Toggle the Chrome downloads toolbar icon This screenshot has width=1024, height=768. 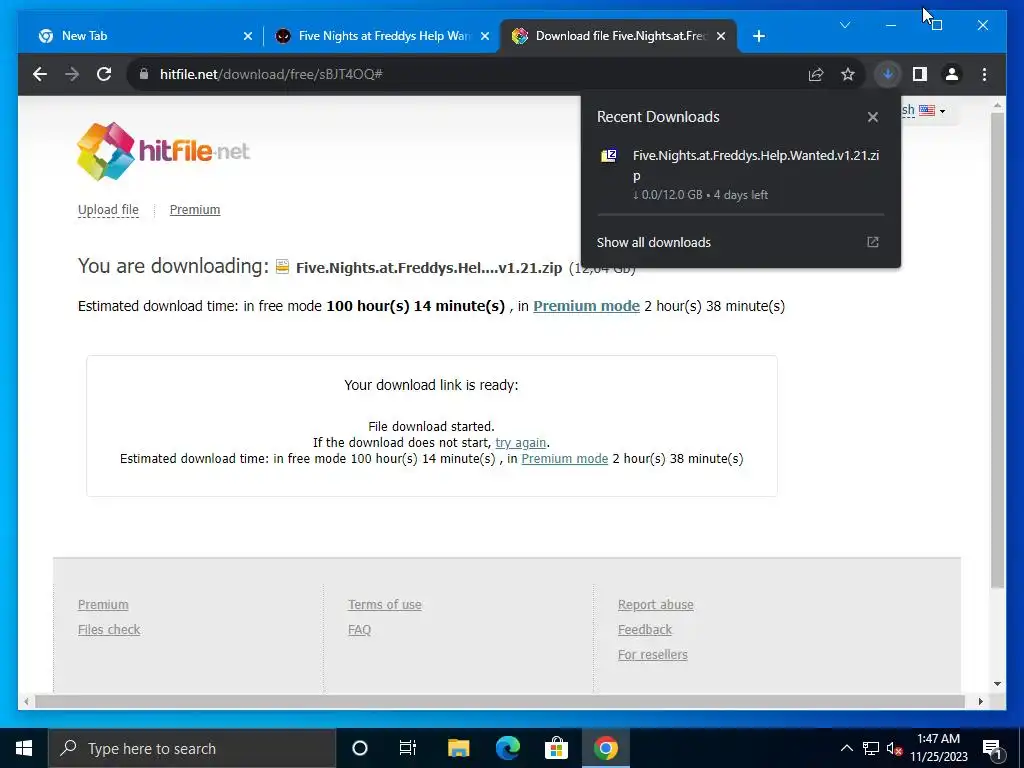[x=888, y=74]
